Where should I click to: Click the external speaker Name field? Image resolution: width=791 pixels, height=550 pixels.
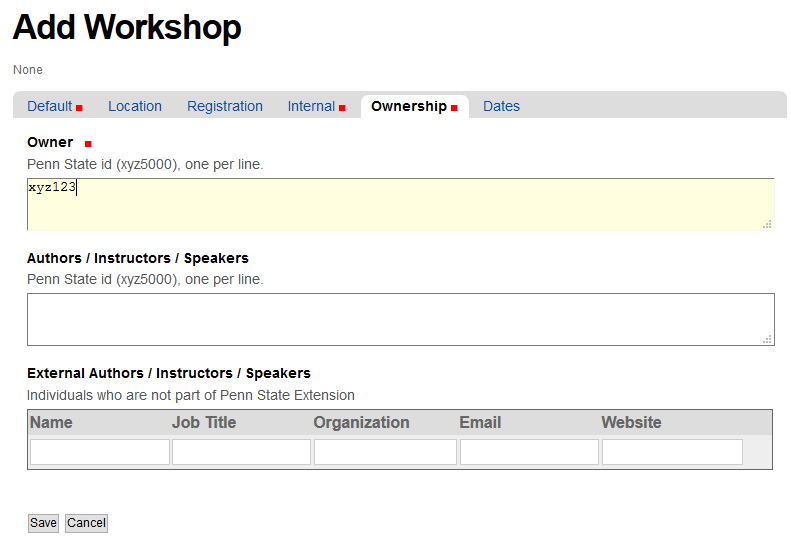100,452
